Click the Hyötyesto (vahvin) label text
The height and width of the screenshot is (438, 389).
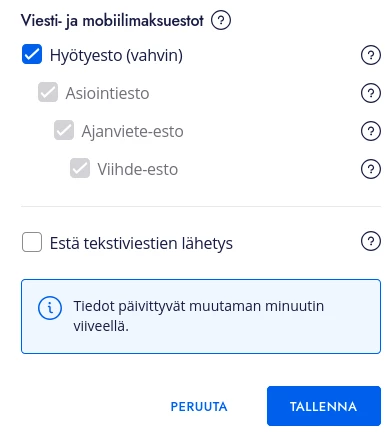(x=116, y=55)
